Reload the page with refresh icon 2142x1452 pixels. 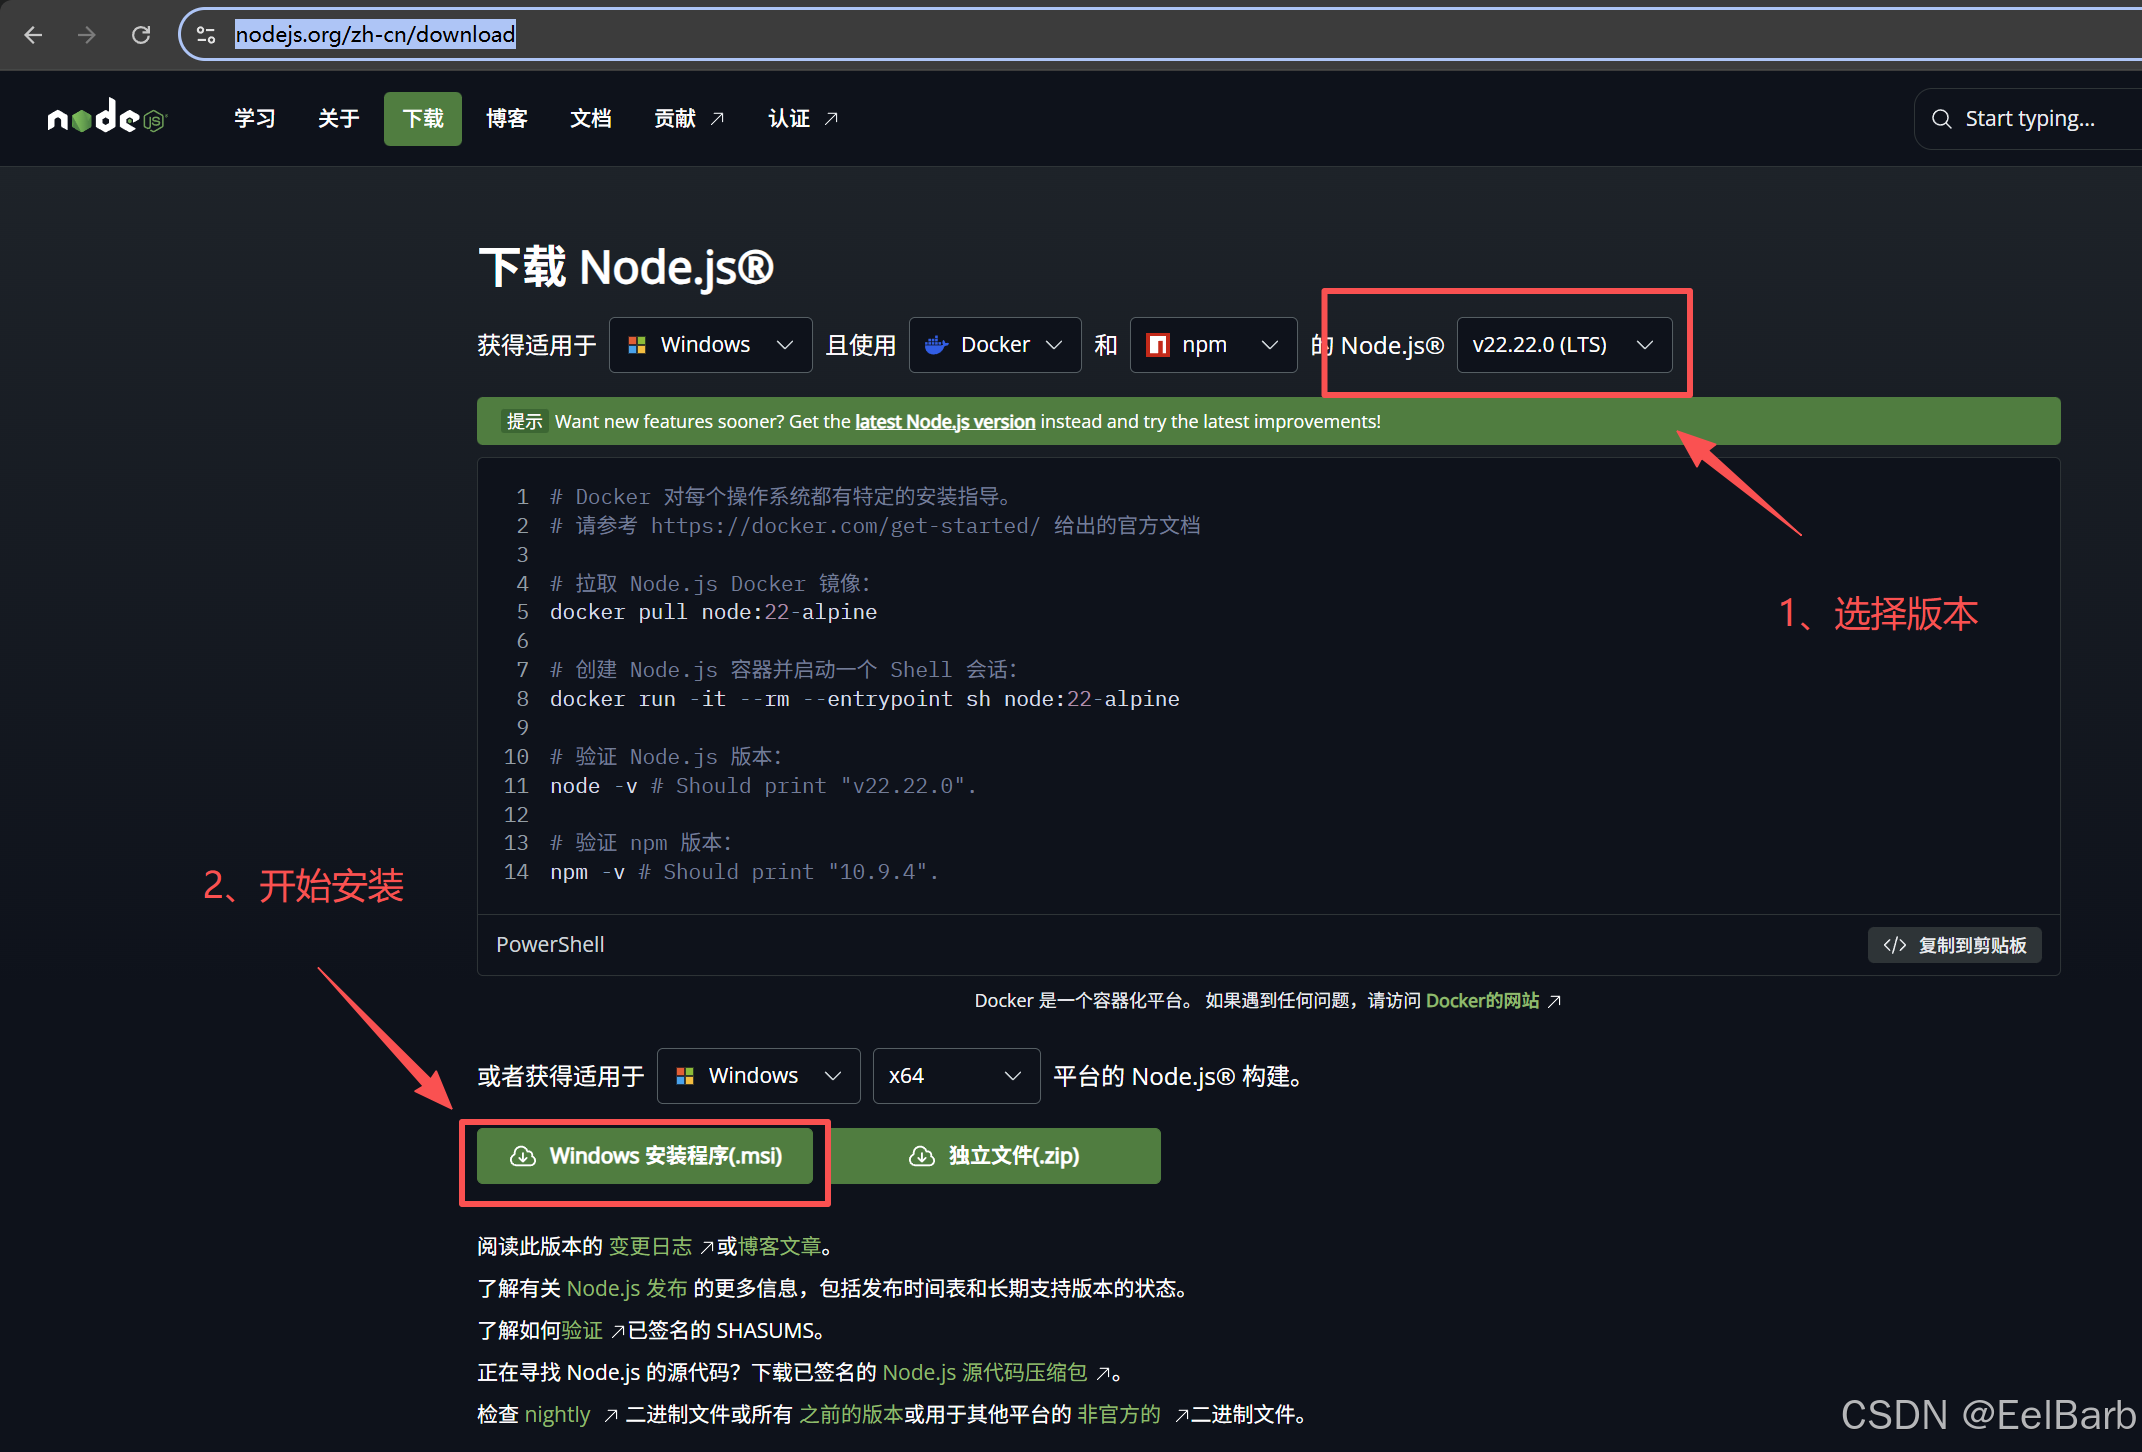pyautogui.click(x=141, y=35)
